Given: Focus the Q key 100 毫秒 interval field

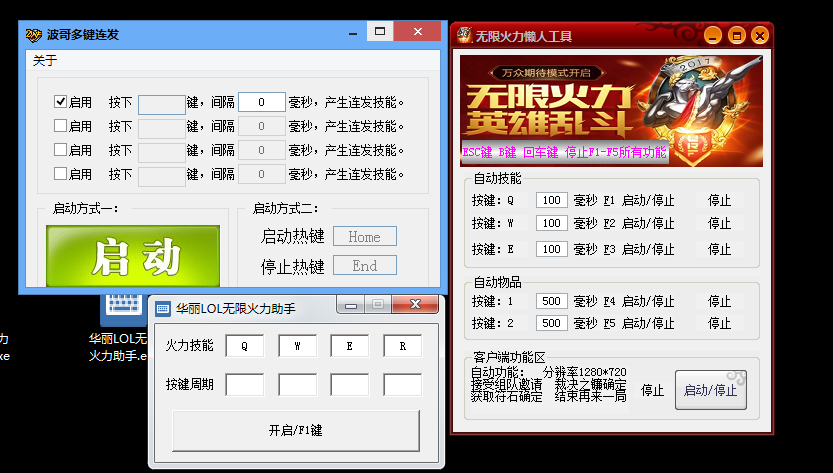Looking at the screenshot, I should 551,200.
